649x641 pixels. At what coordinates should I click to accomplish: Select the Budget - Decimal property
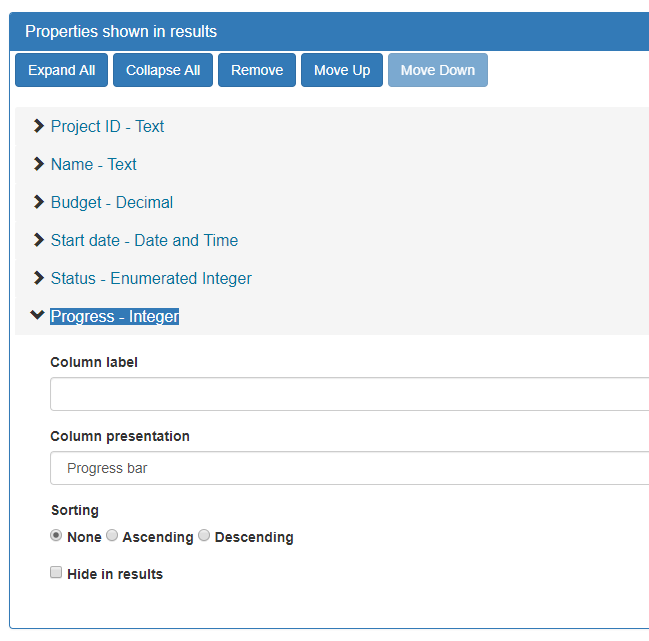point(112,202)
